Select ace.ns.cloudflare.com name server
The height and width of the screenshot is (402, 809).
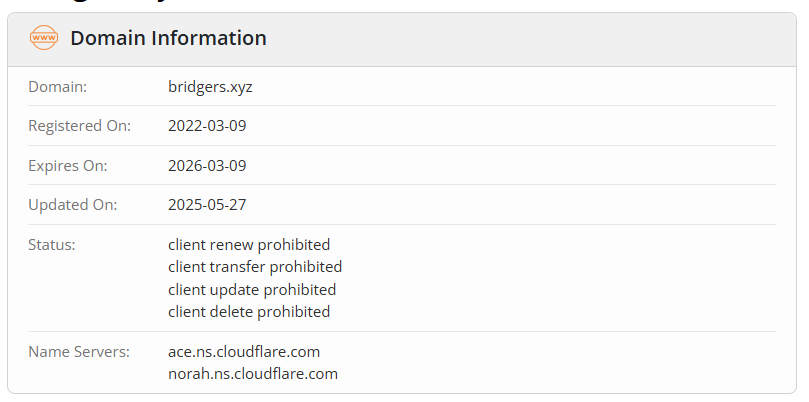[244, 352]
